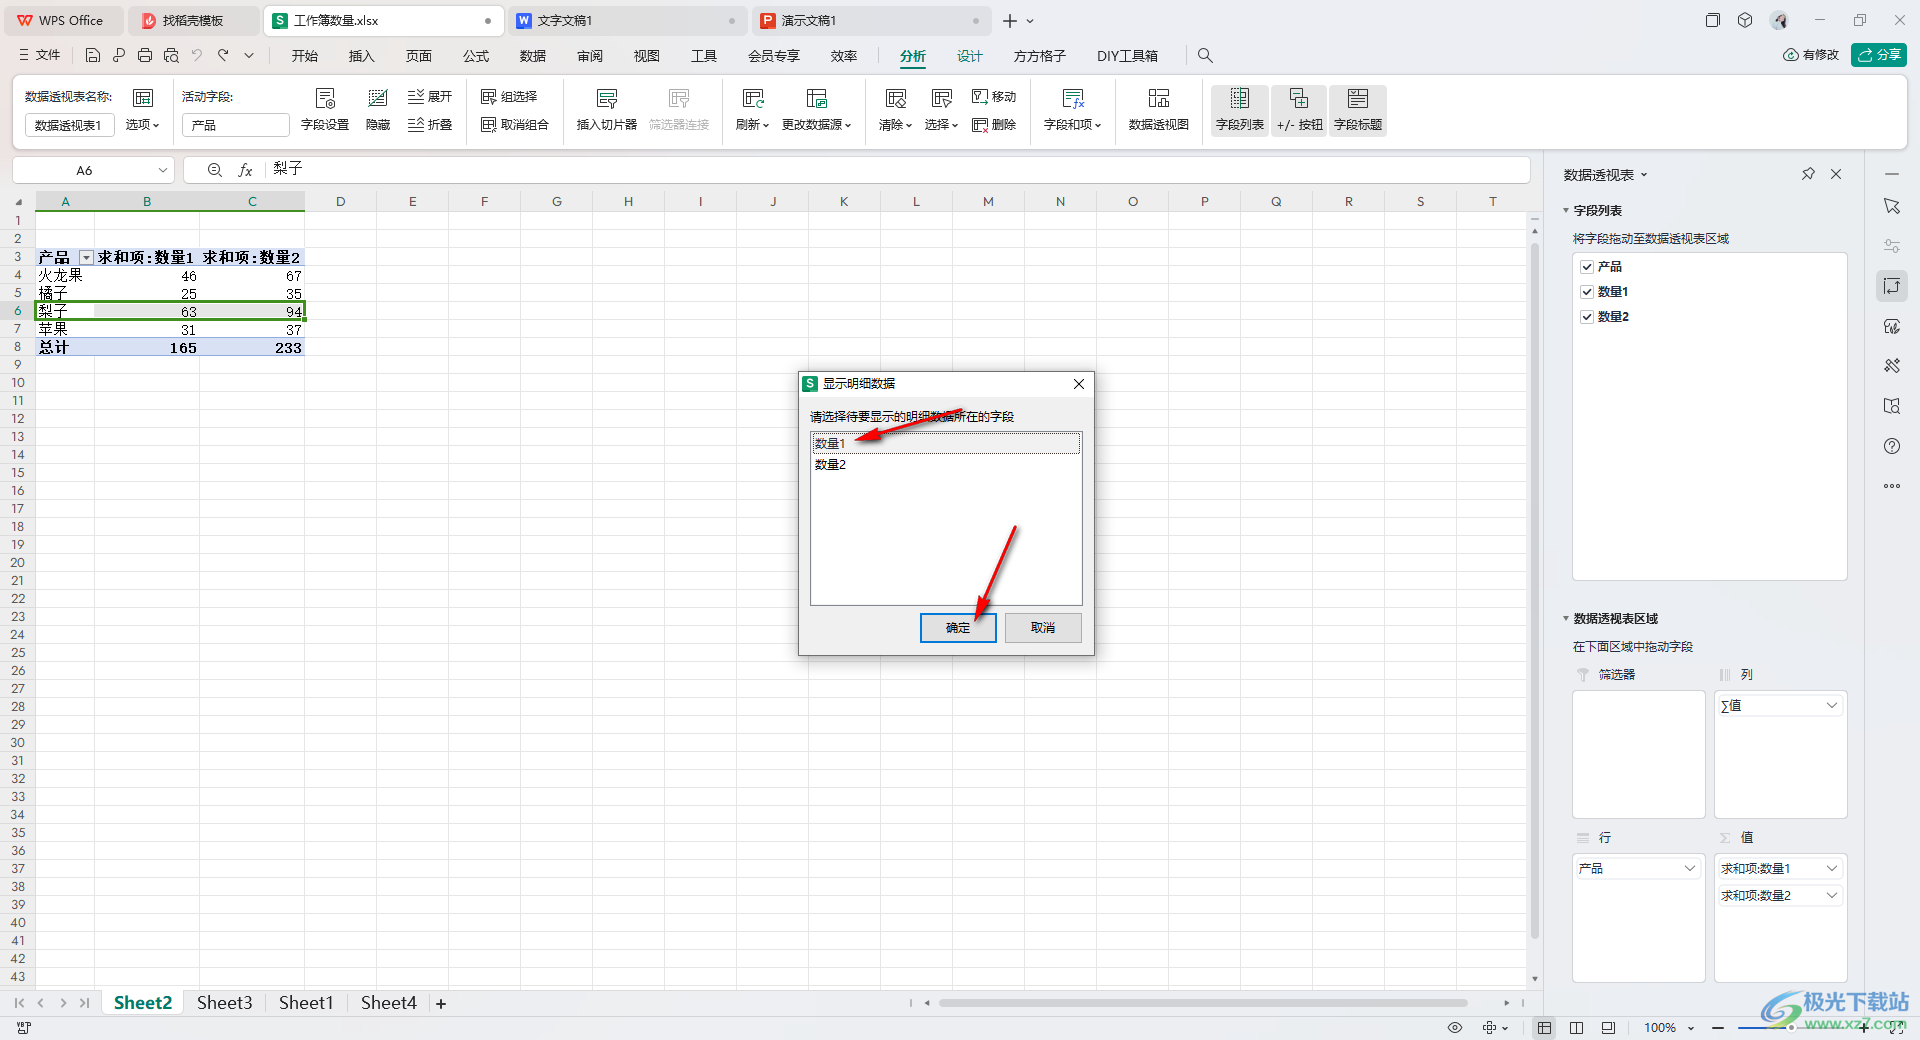Collapse field with 折叠 button
Screen dimensions: 1920x1040
point(430,125)
